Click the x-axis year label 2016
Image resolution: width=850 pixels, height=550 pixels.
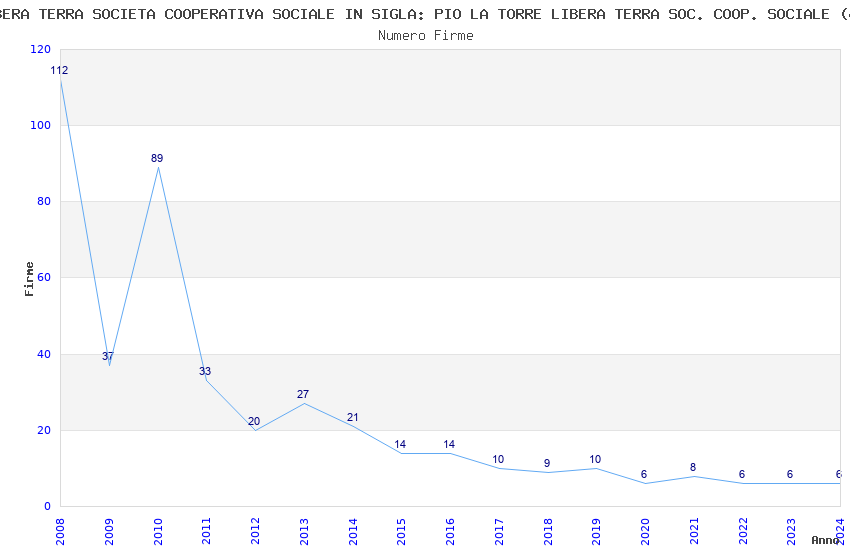450,531
